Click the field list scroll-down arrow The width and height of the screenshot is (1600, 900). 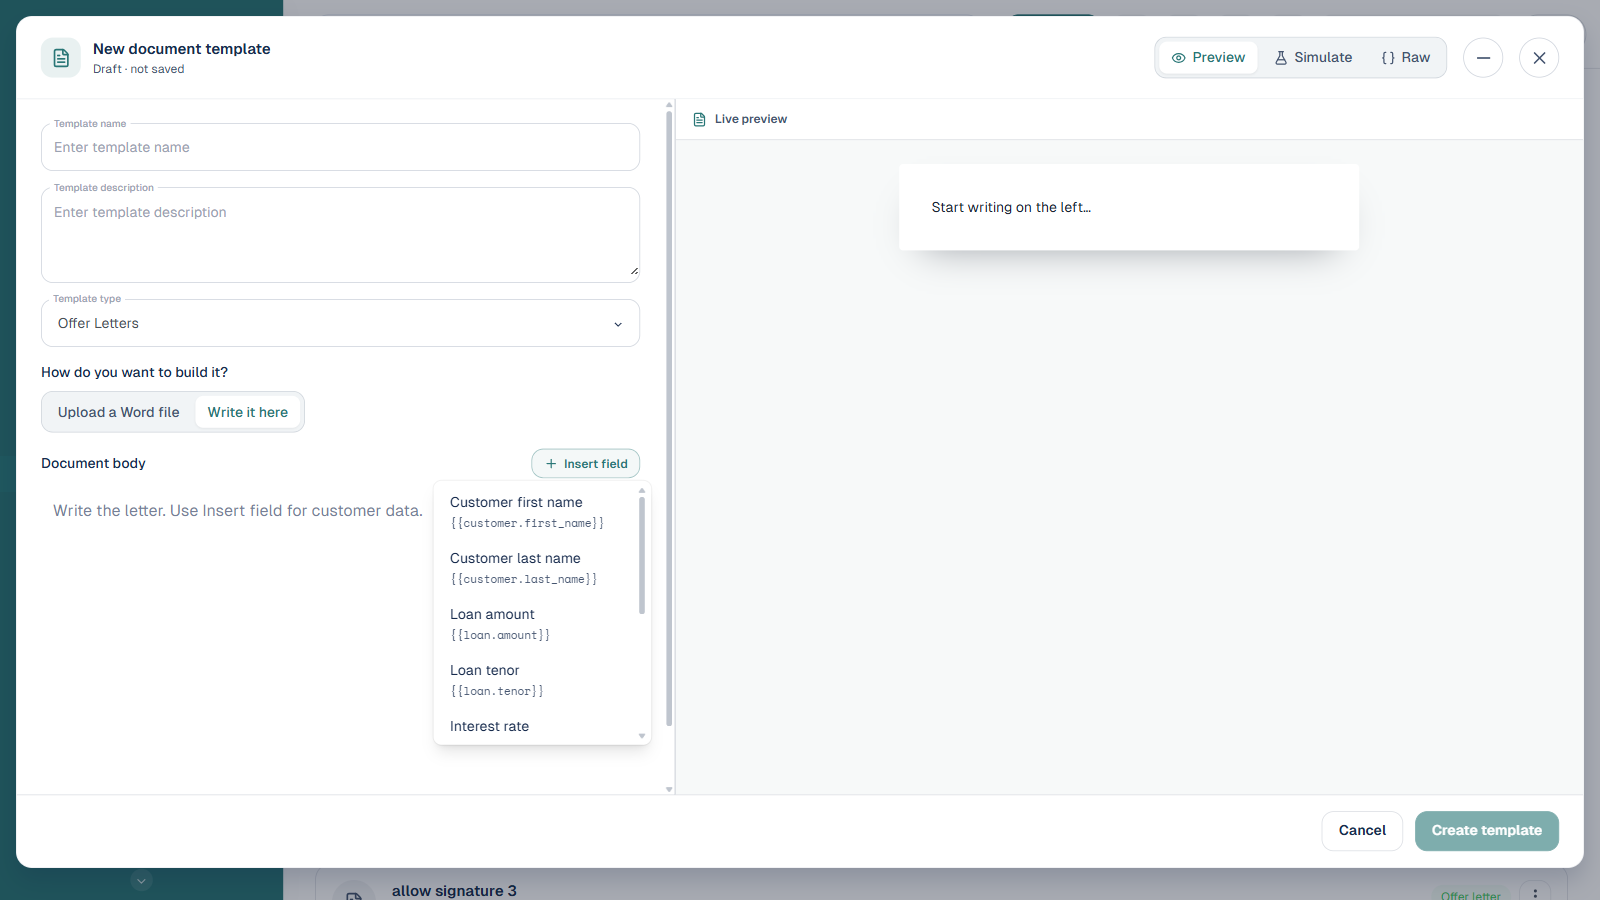pos(642,736)
